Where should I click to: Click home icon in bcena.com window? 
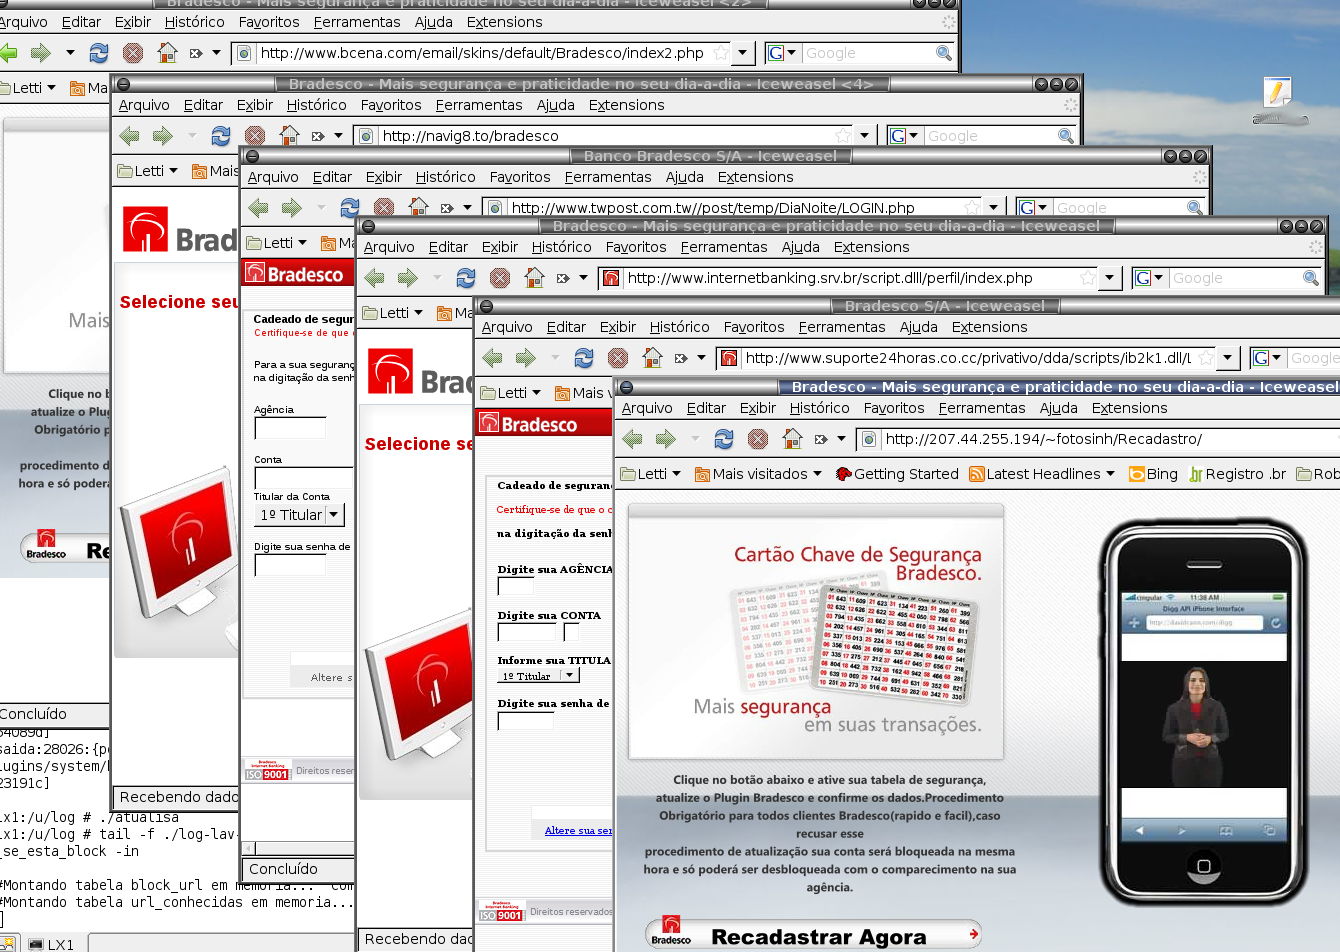coord(167,52)
